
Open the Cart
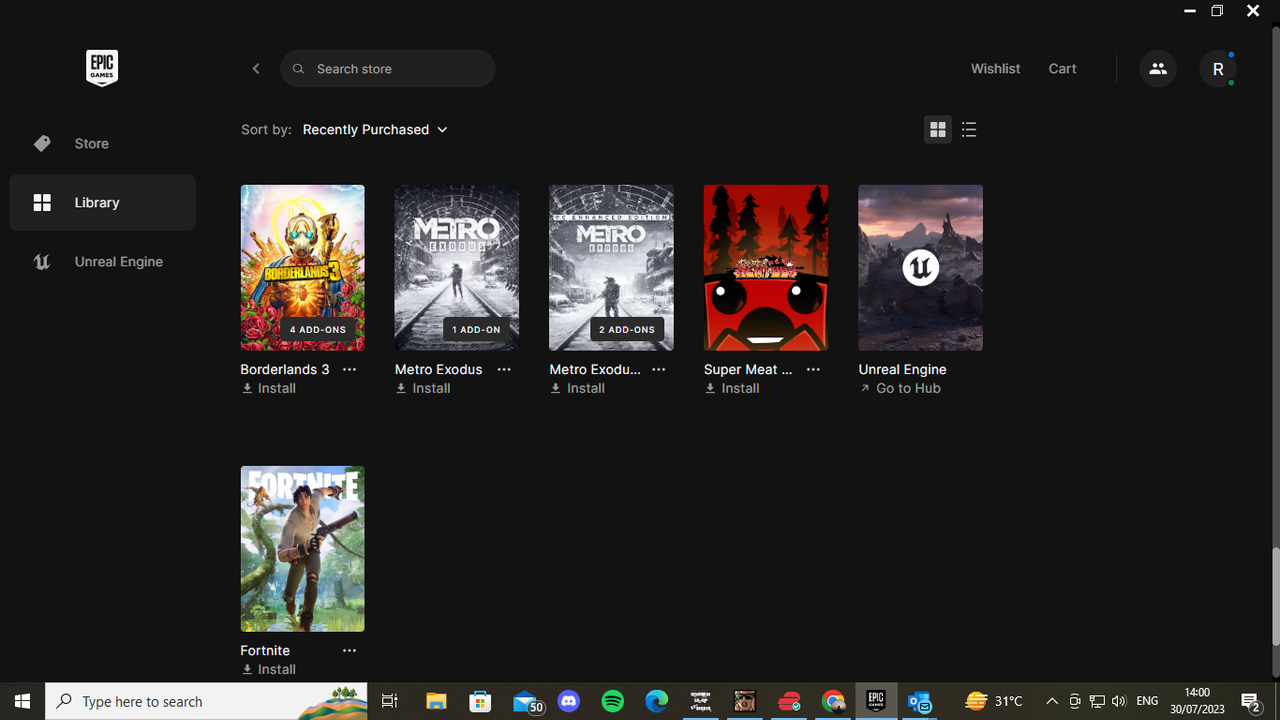(1062, 69)
